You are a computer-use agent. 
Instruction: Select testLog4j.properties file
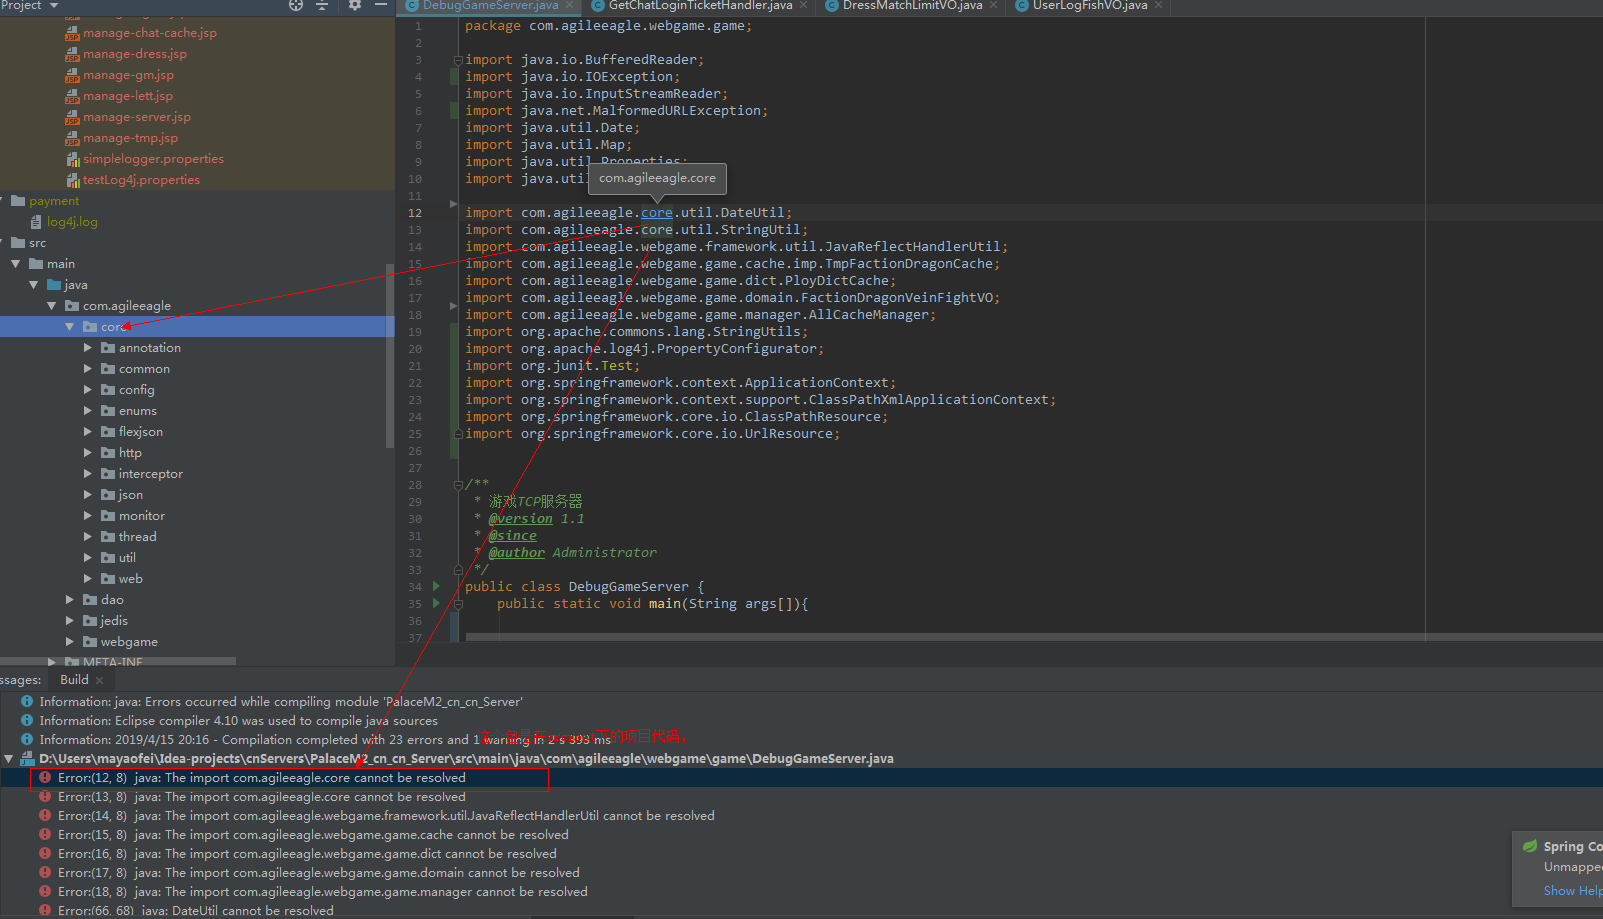click(141, 180)
